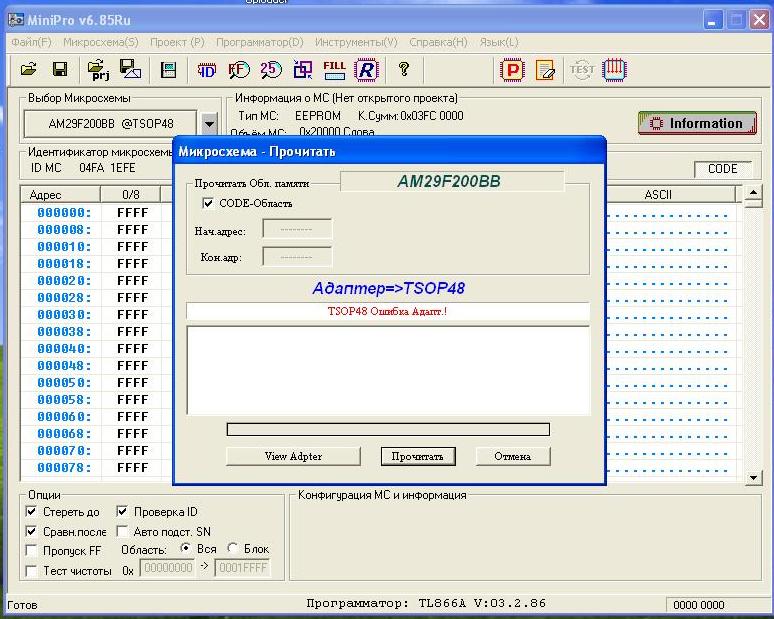Uncheck the Стереть до option
Image resolution: width=774 pixels, height=619 pixels.
coord(31,511)
